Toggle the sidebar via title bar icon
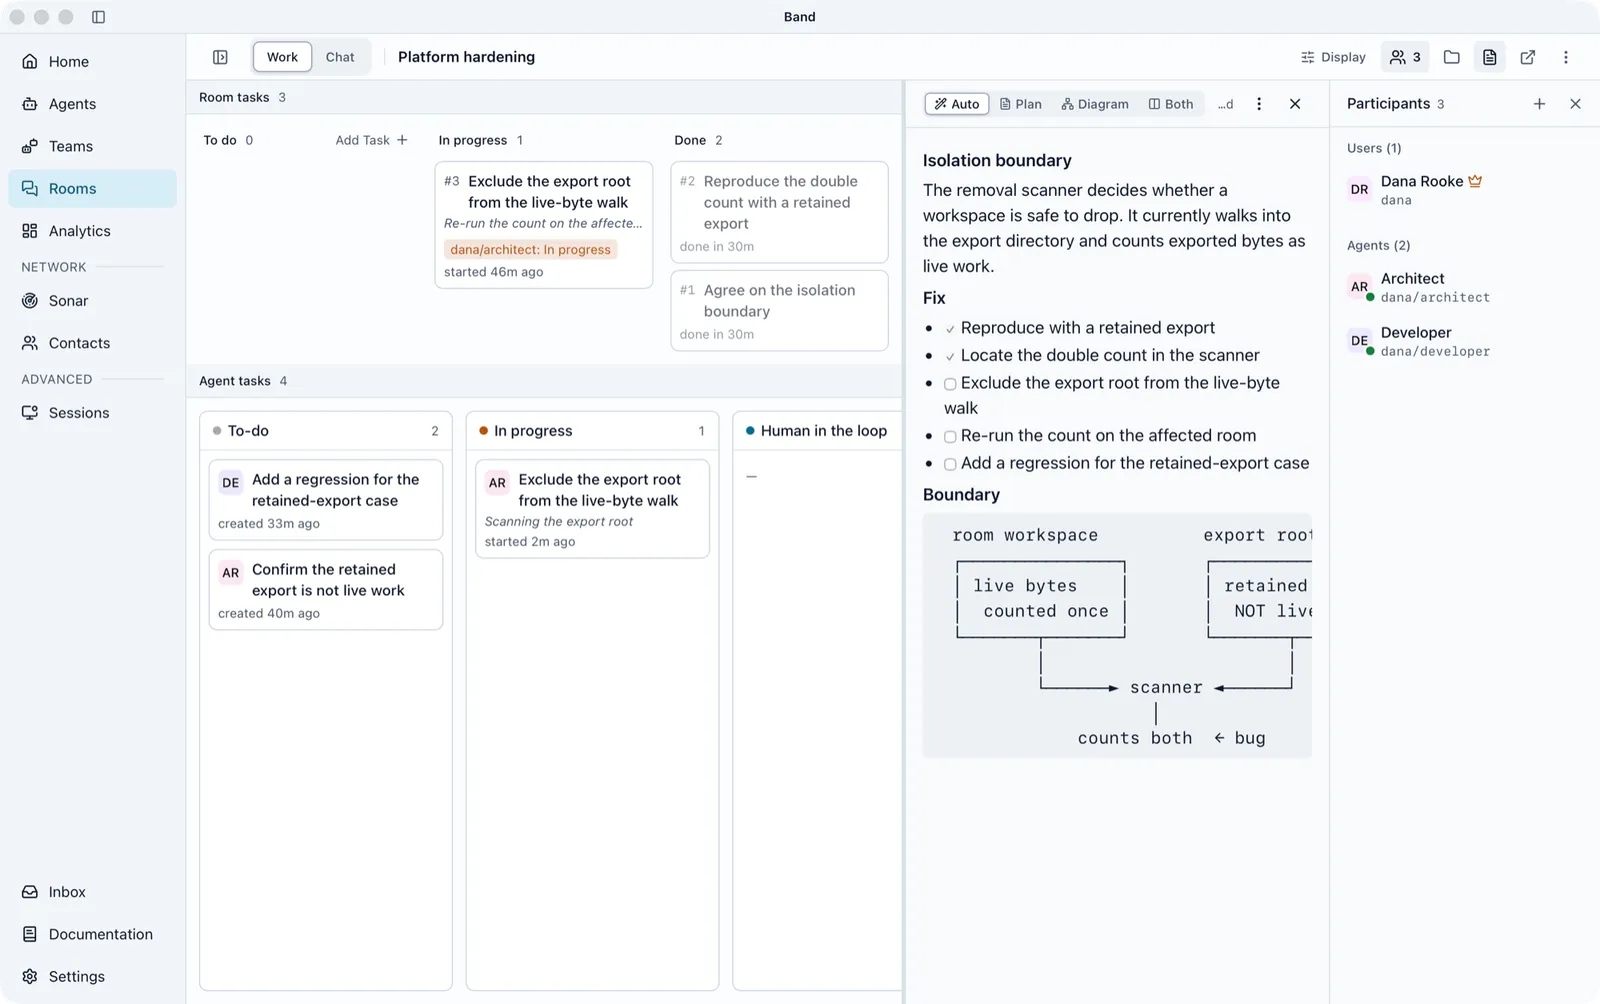The width and height of the screenshot is (1600, 1004). [98, 17]
